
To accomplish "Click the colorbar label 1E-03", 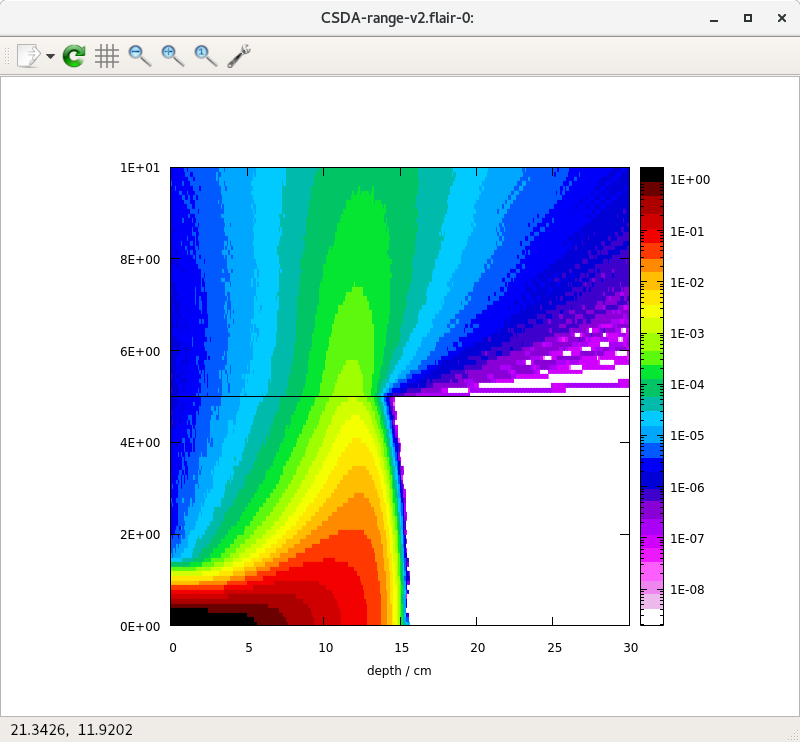I will [x=687, y=334].
